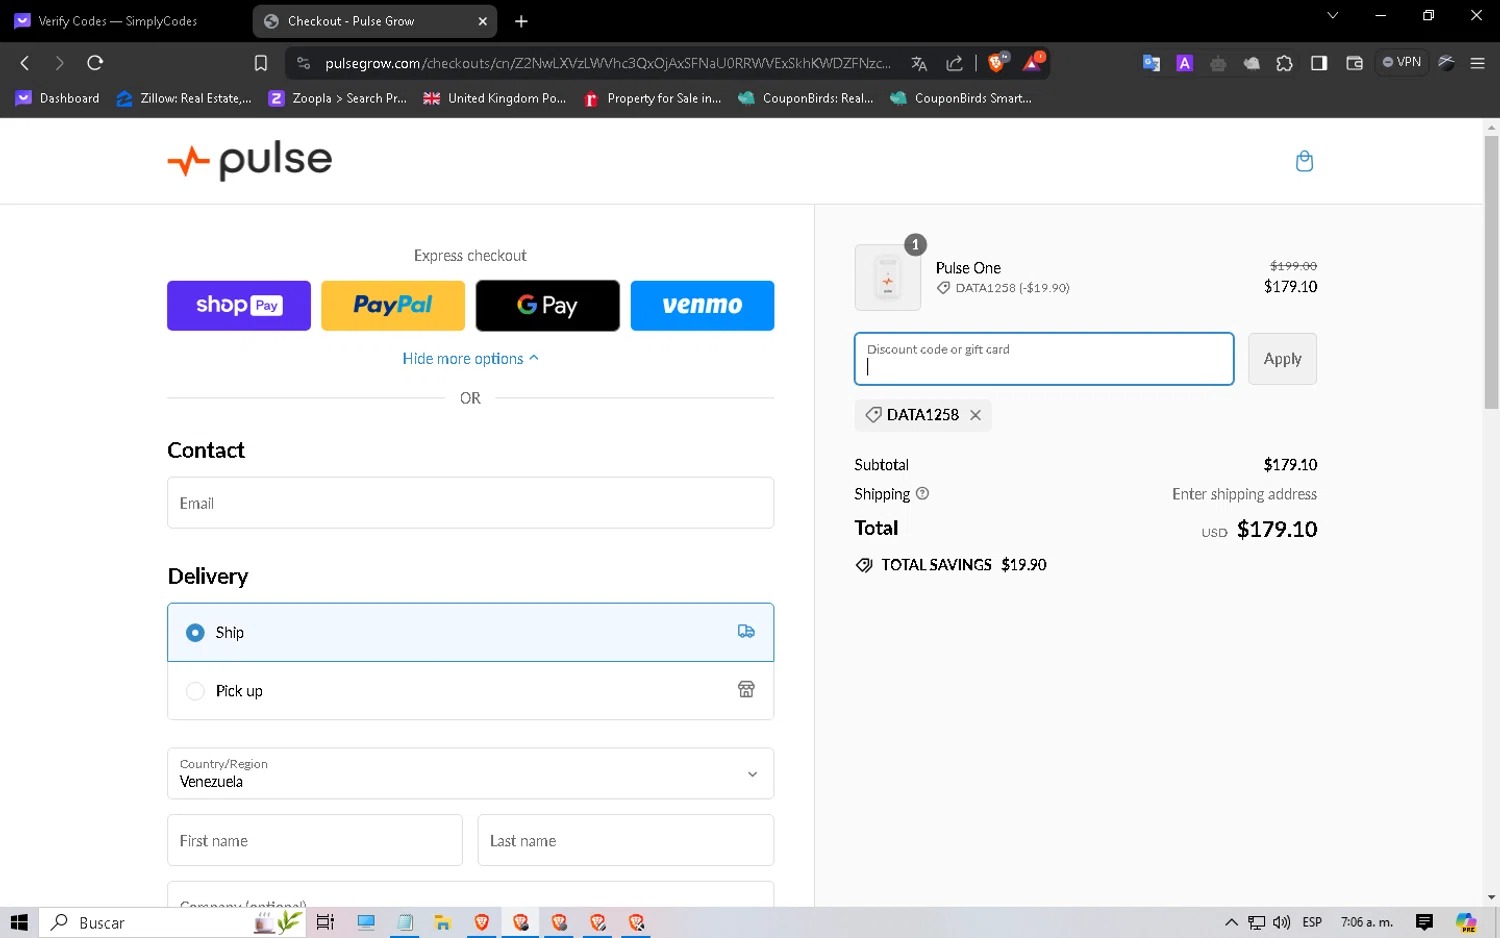Click the Pulse logo in header

[249, 160]
